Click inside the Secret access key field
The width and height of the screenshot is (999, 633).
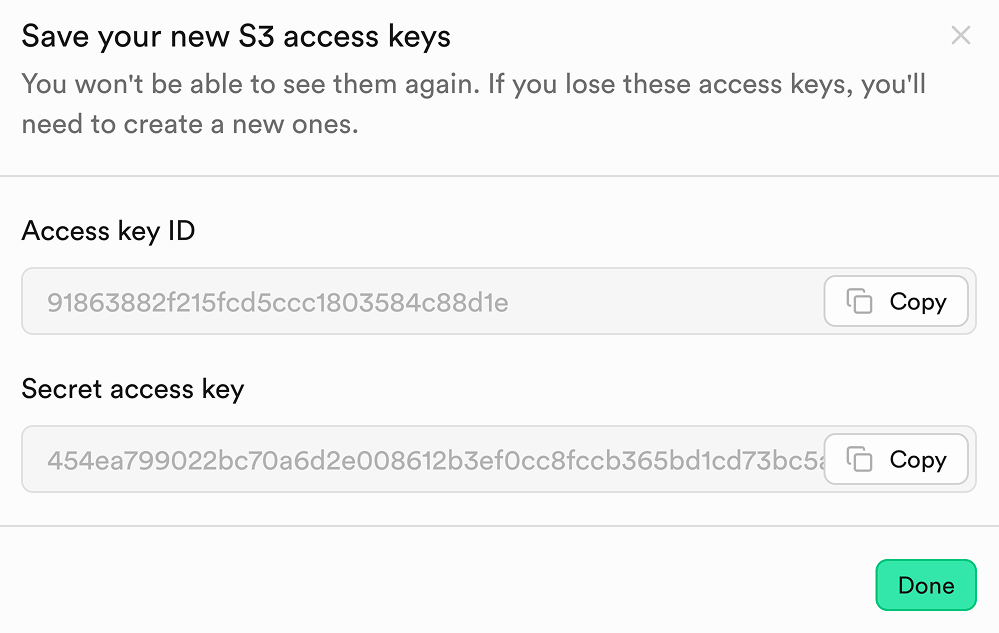click(x=400, y=459)
